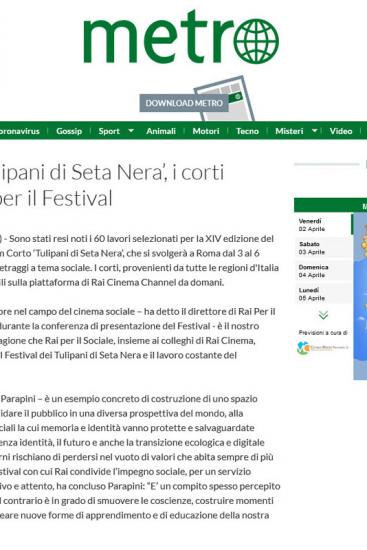
Task: Open the Coronavirus menu section
Action: click(x=19, y=131)
